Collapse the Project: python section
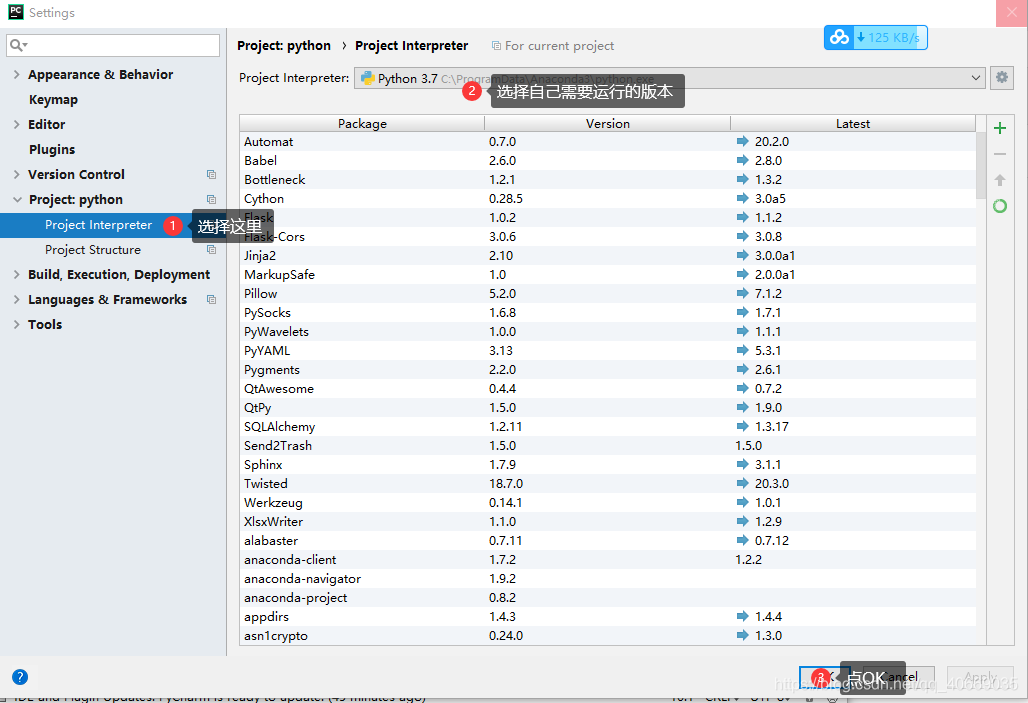The height and width of the screenshot is (703, 1028). point(17,199)
